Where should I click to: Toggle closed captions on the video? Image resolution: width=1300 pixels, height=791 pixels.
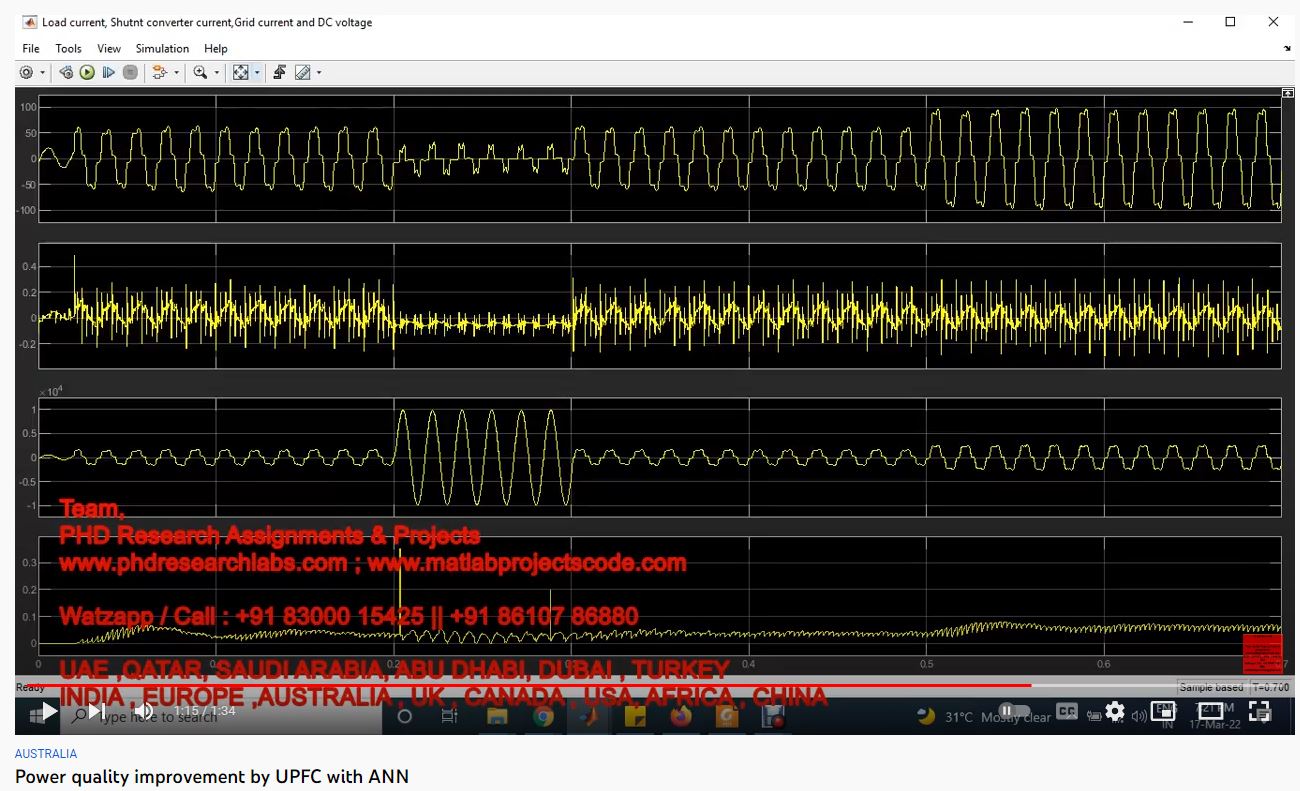[1067, 712]
